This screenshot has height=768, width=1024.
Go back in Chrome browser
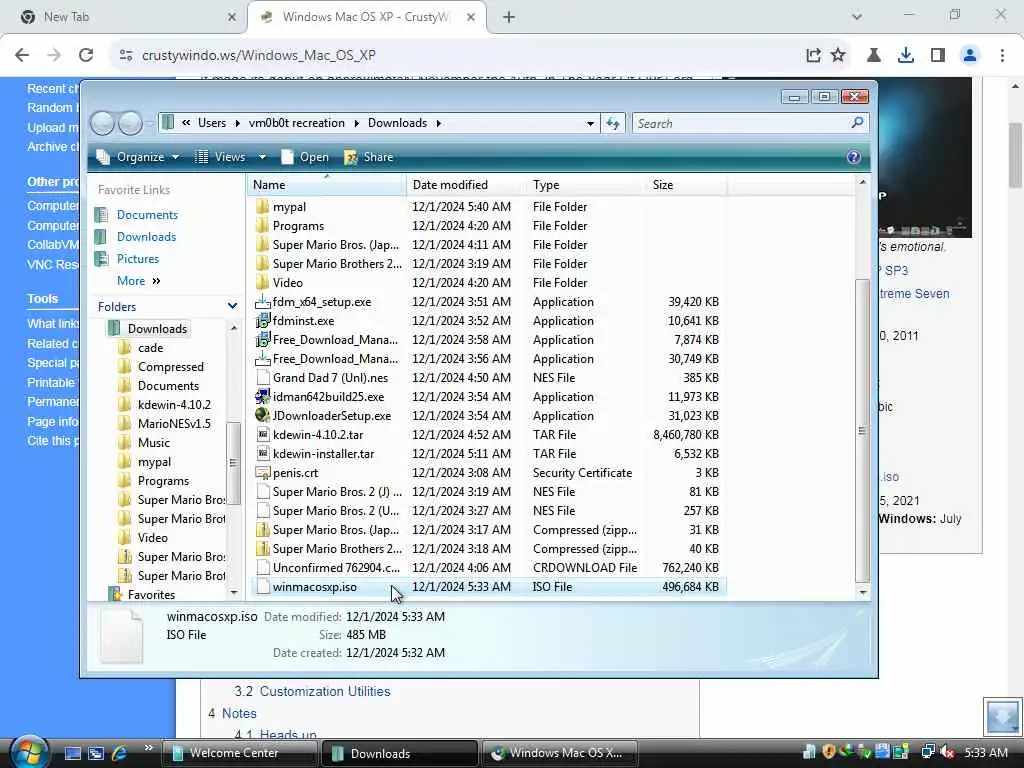(22, 55)
